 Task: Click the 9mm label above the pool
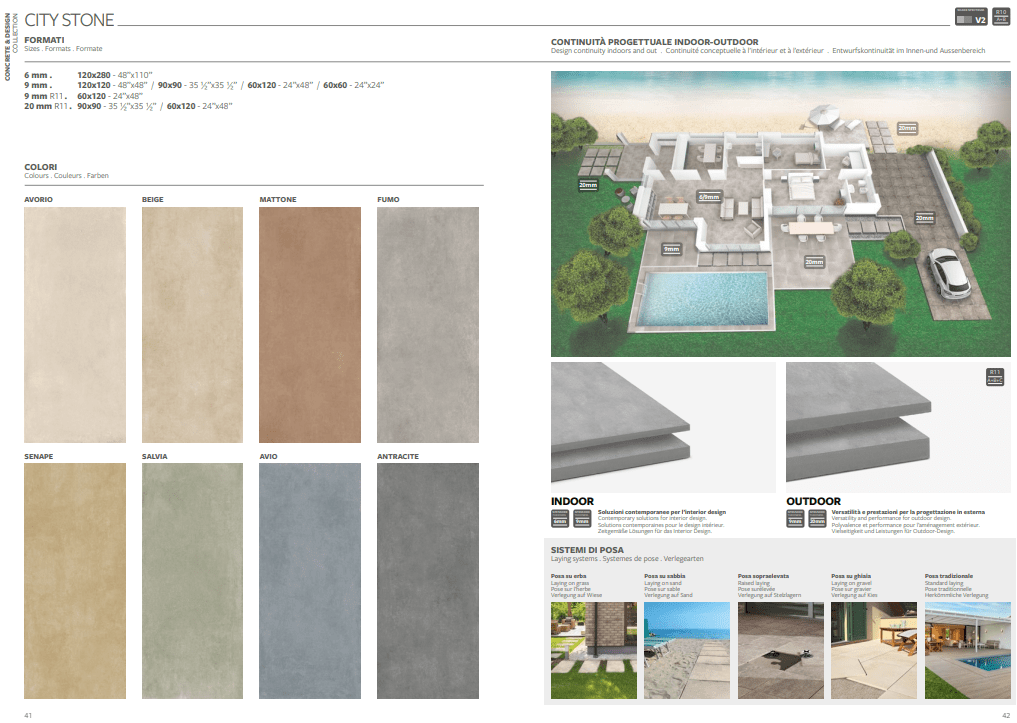pyautogui.click(x=671, y=248)
